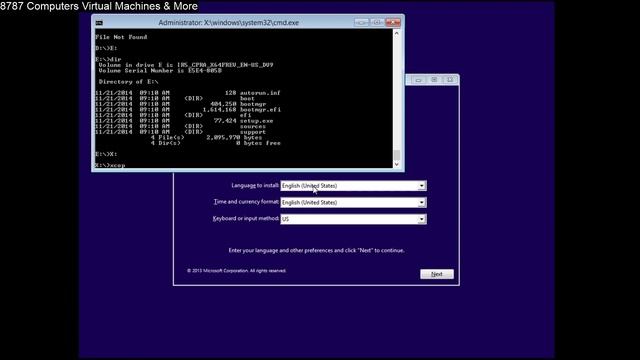Close the cmd.exe window
Screen dimensions: 640x360
(393, 22)
